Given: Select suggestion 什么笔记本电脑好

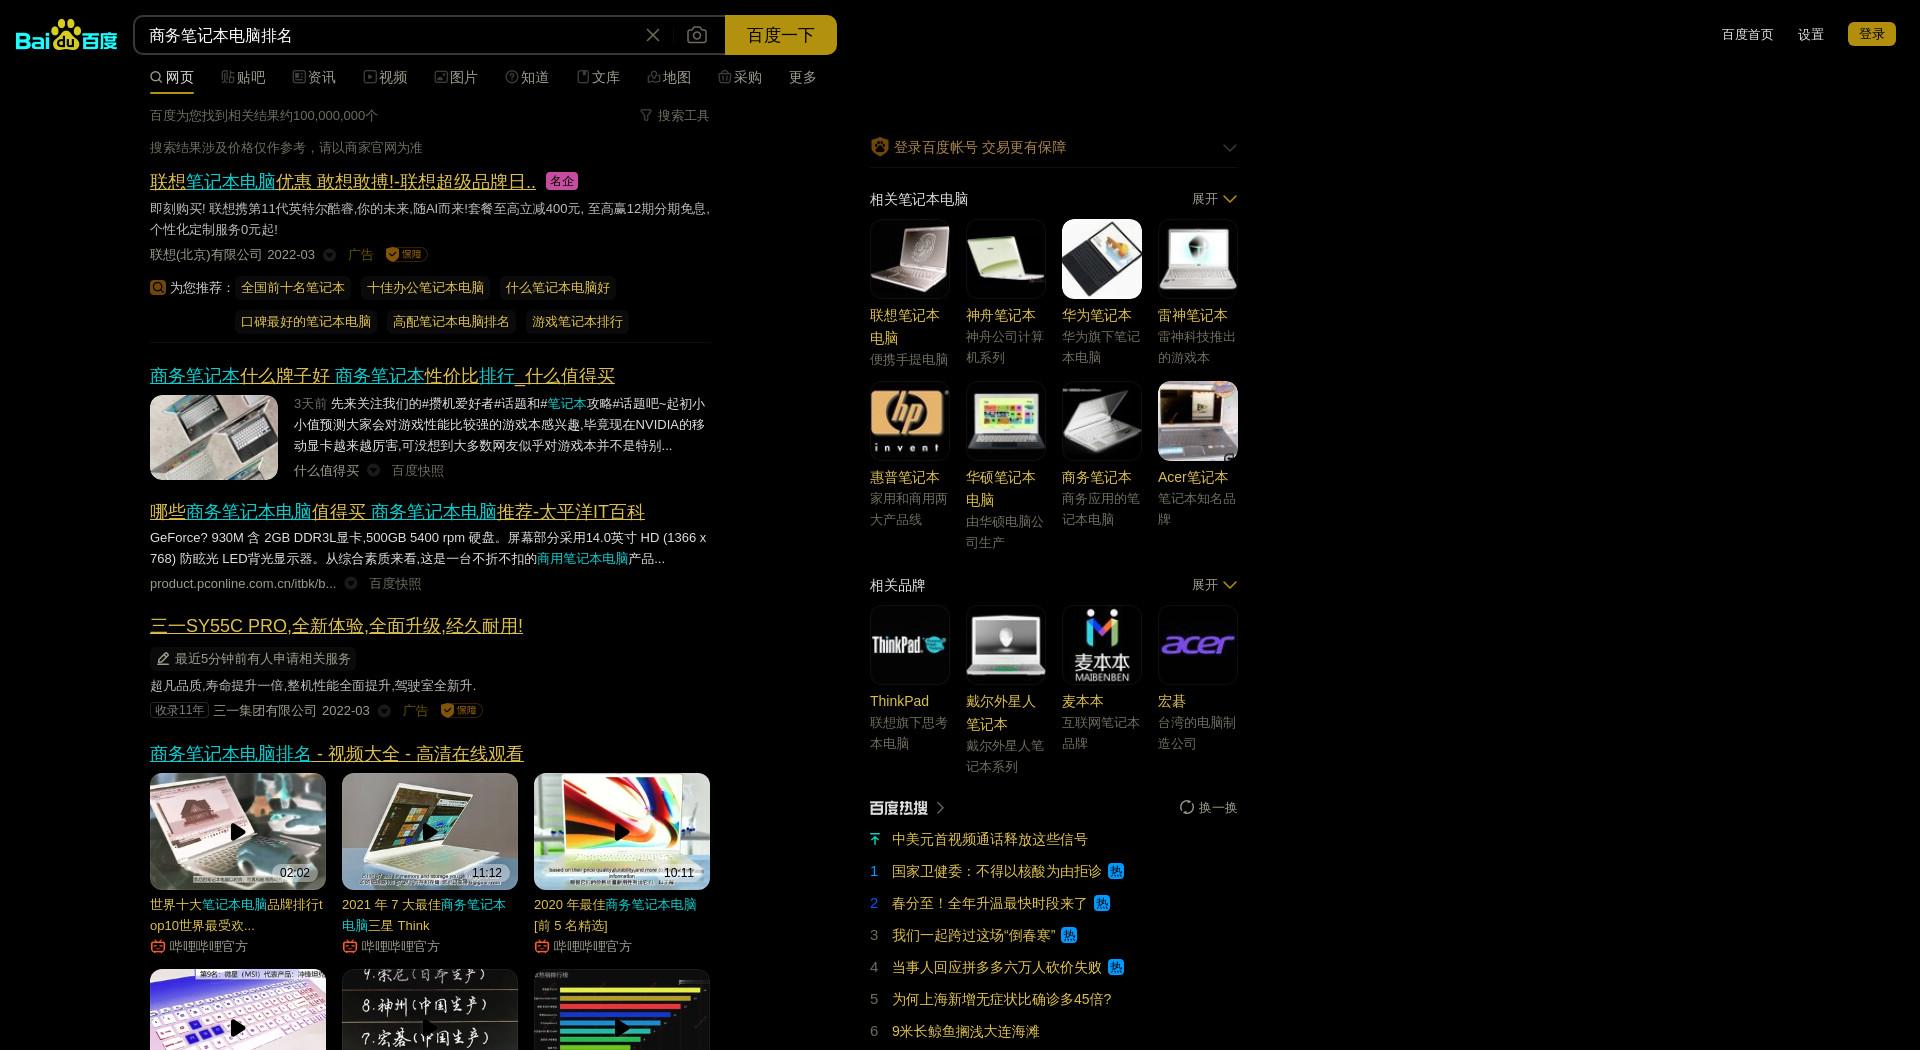Looking at the screenshot, I should pos(557,287).
